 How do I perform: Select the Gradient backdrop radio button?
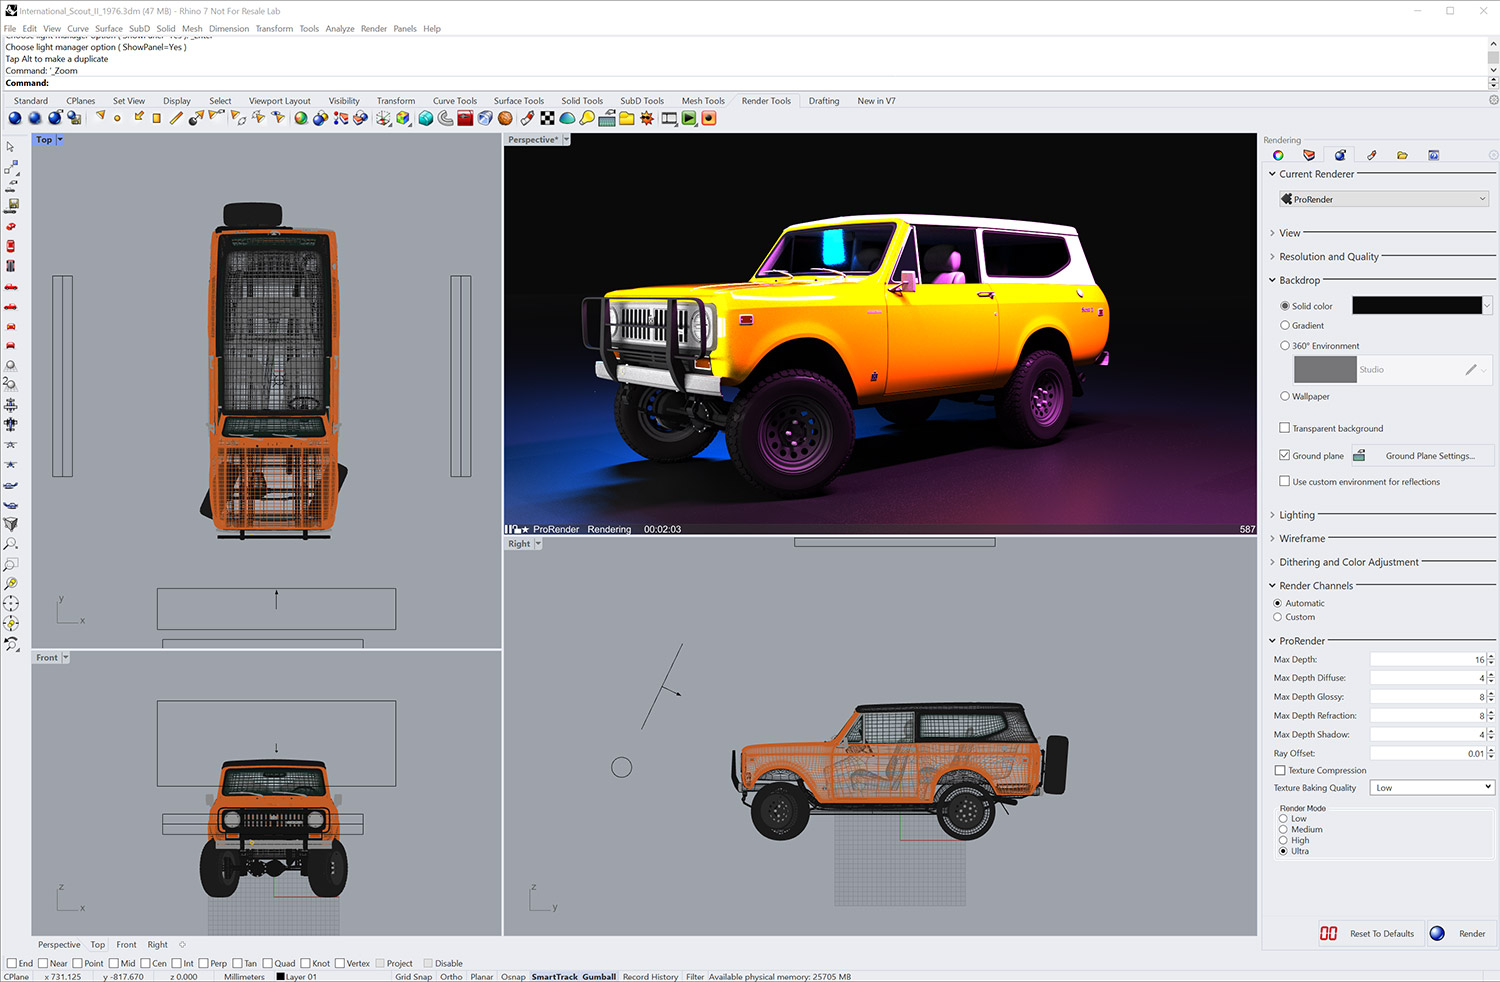[x=1285, y=325]
